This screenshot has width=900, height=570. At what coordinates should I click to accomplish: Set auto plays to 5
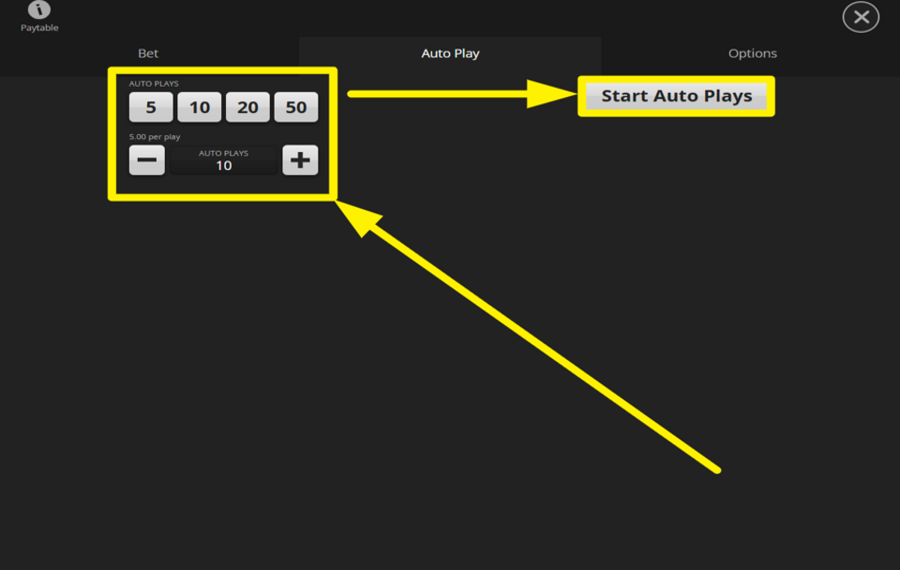tap(151, 107)
